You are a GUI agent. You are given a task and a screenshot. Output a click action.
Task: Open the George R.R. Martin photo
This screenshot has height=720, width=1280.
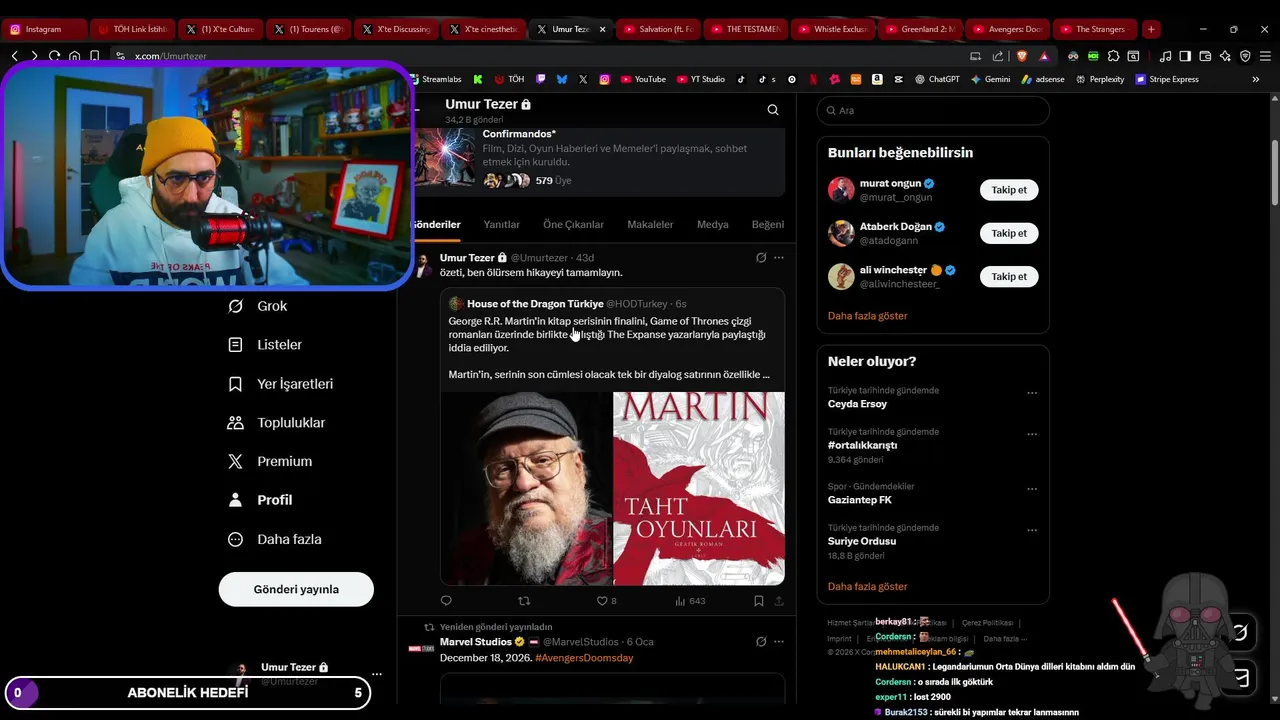click(x=526, y=488)
